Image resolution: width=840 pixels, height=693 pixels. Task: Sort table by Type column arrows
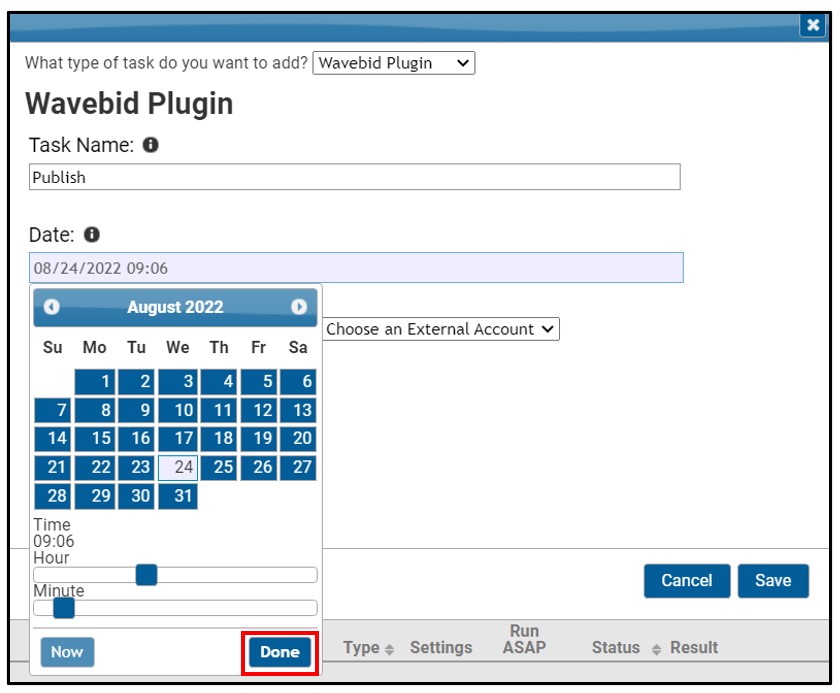[x=389, y=649]
